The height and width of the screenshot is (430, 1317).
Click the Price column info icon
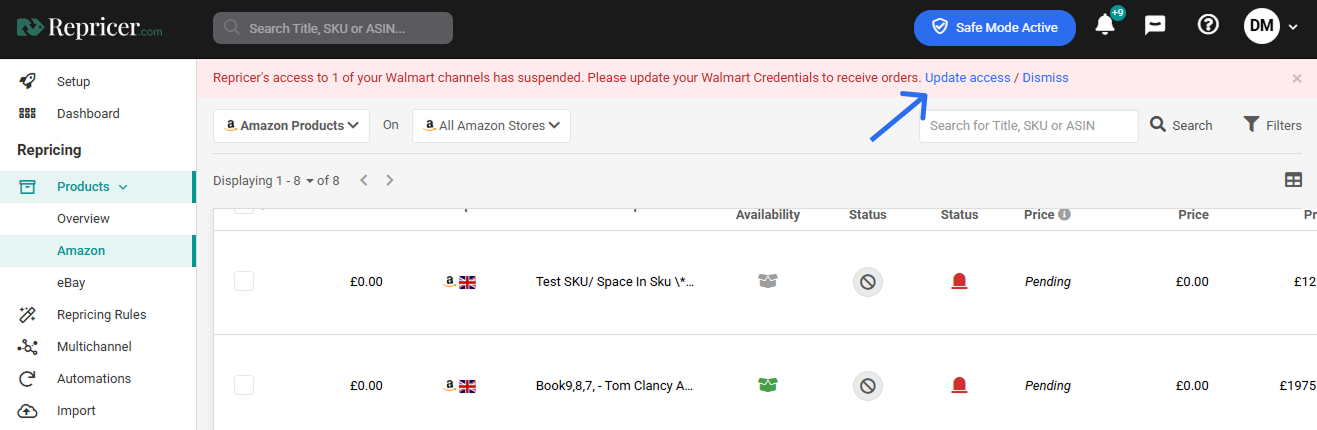[1065, 215]
